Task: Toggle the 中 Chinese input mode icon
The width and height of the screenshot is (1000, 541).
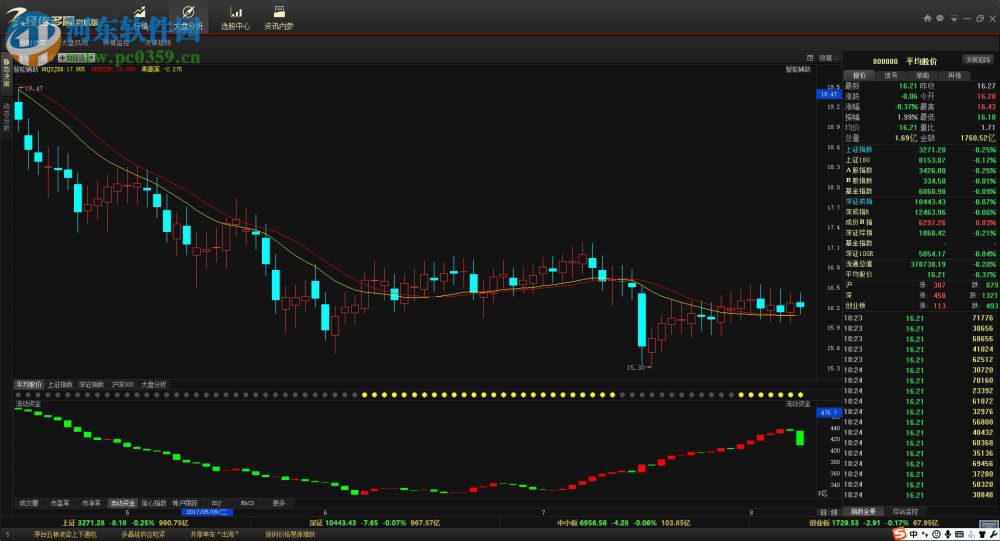Action: 914,534
